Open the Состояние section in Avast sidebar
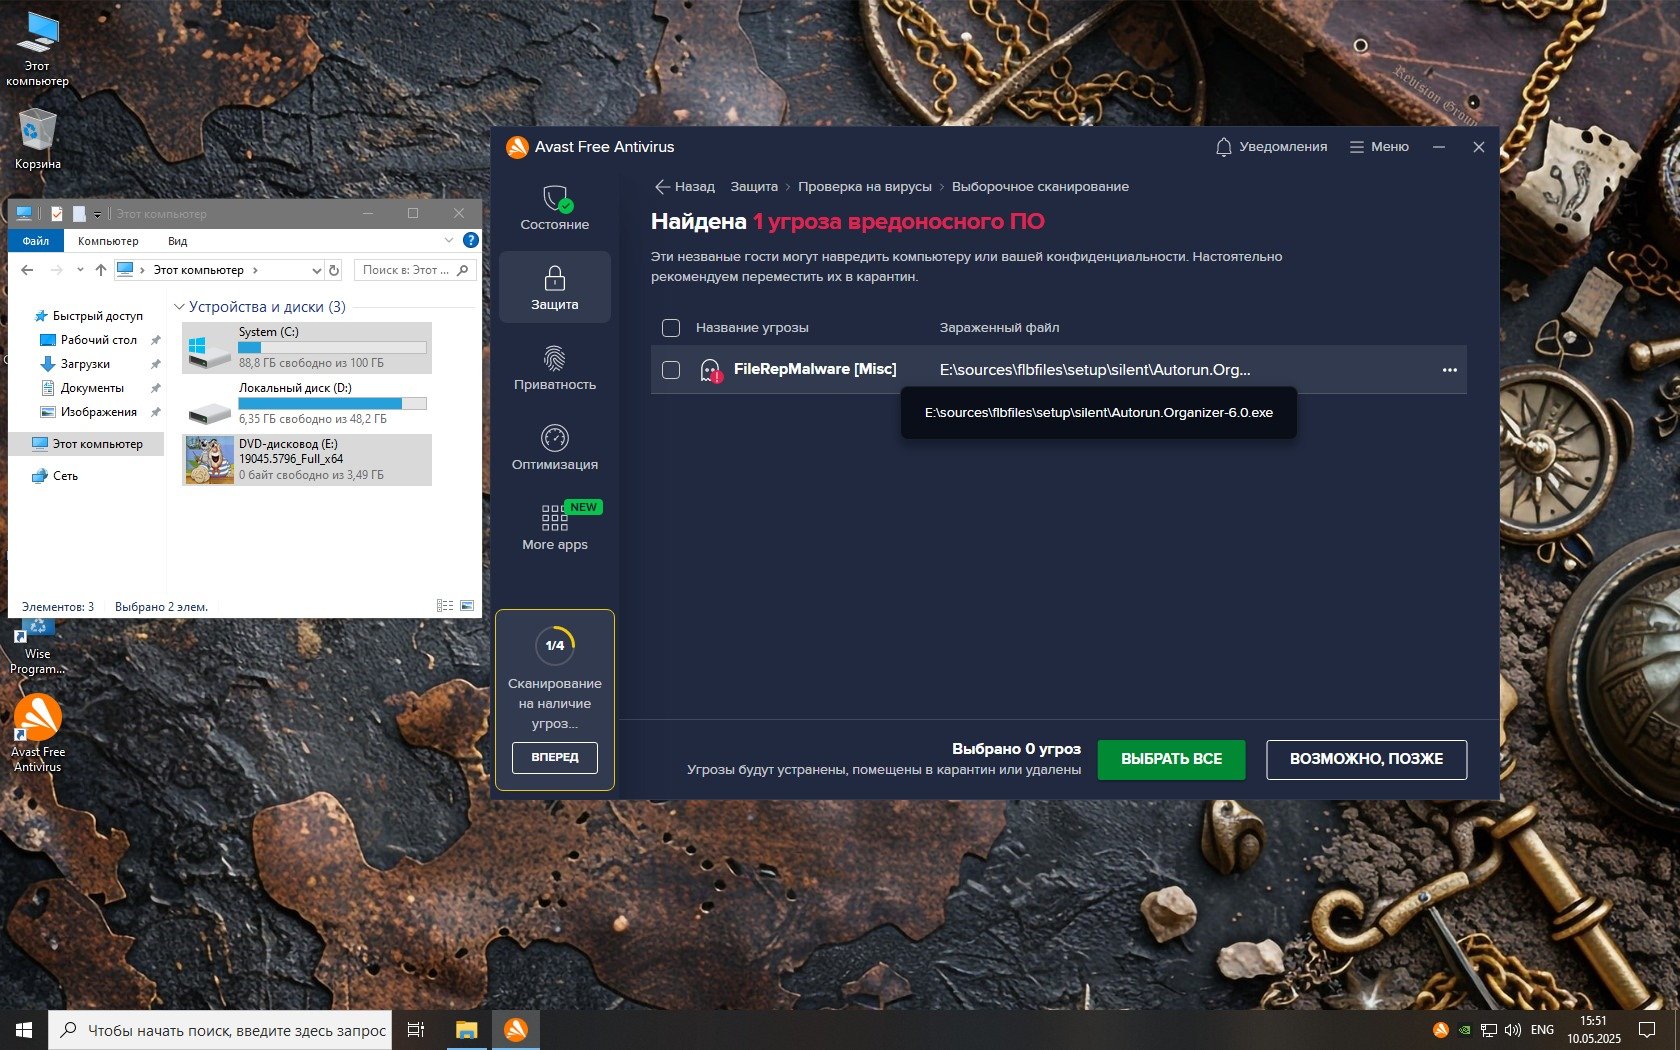The width and height of the screenshot is (1680, 1050). (555, 208)
